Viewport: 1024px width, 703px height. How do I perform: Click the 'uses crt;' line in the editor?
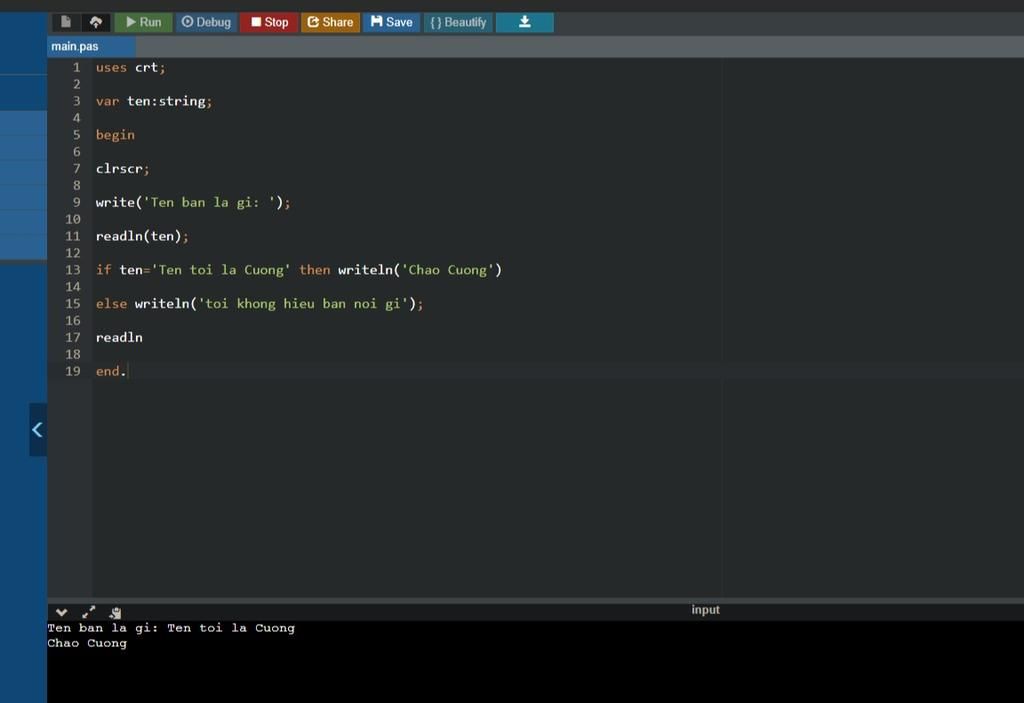(131, 67)
